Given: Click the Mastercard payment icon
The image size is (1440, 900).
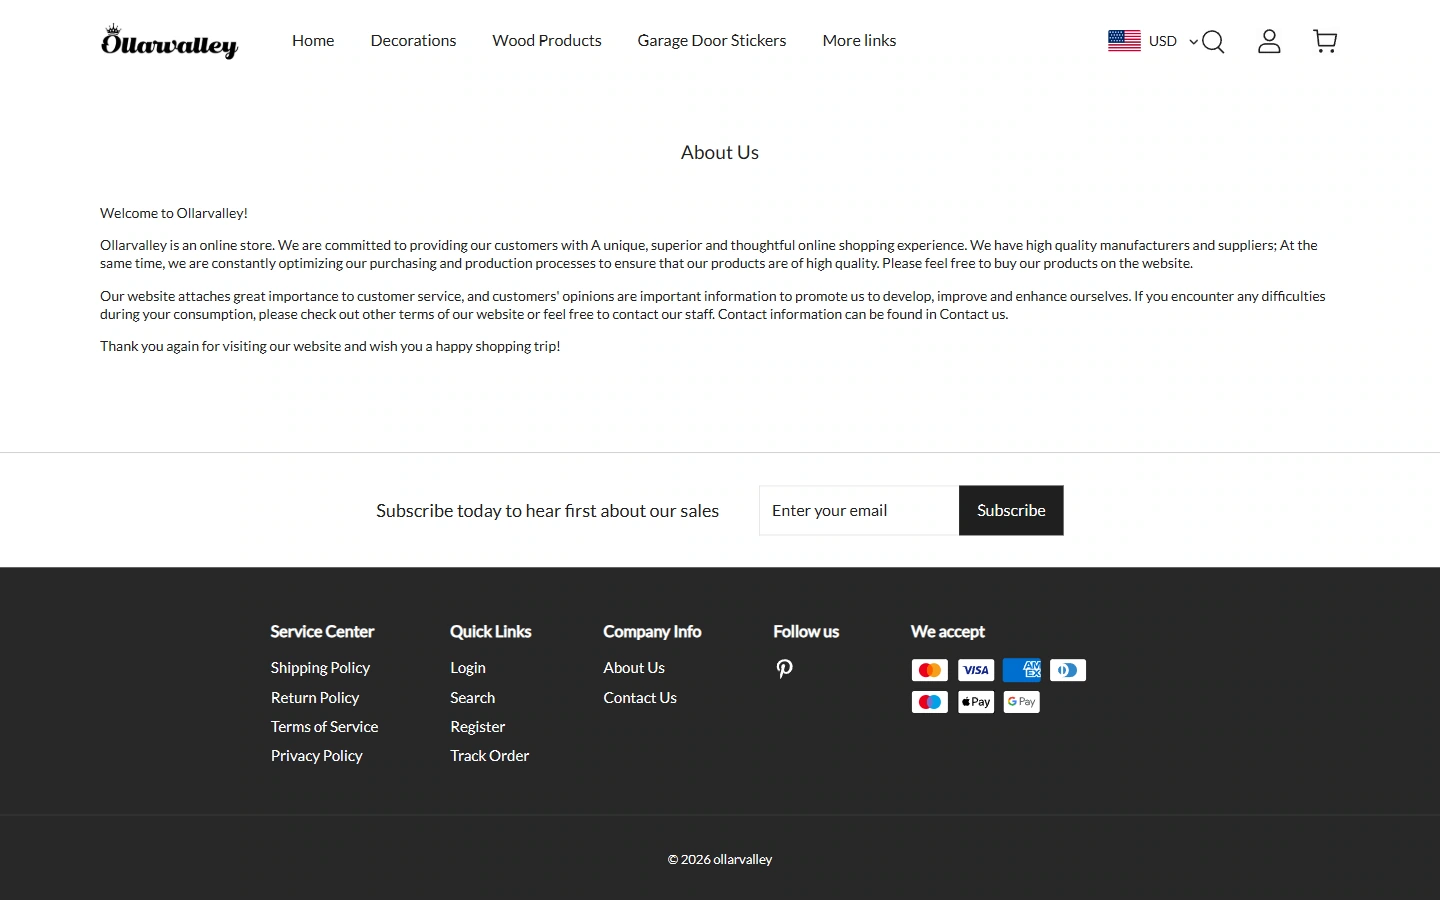Looking at the screenshot, I should pyautogui.click(x=930, y=670).
